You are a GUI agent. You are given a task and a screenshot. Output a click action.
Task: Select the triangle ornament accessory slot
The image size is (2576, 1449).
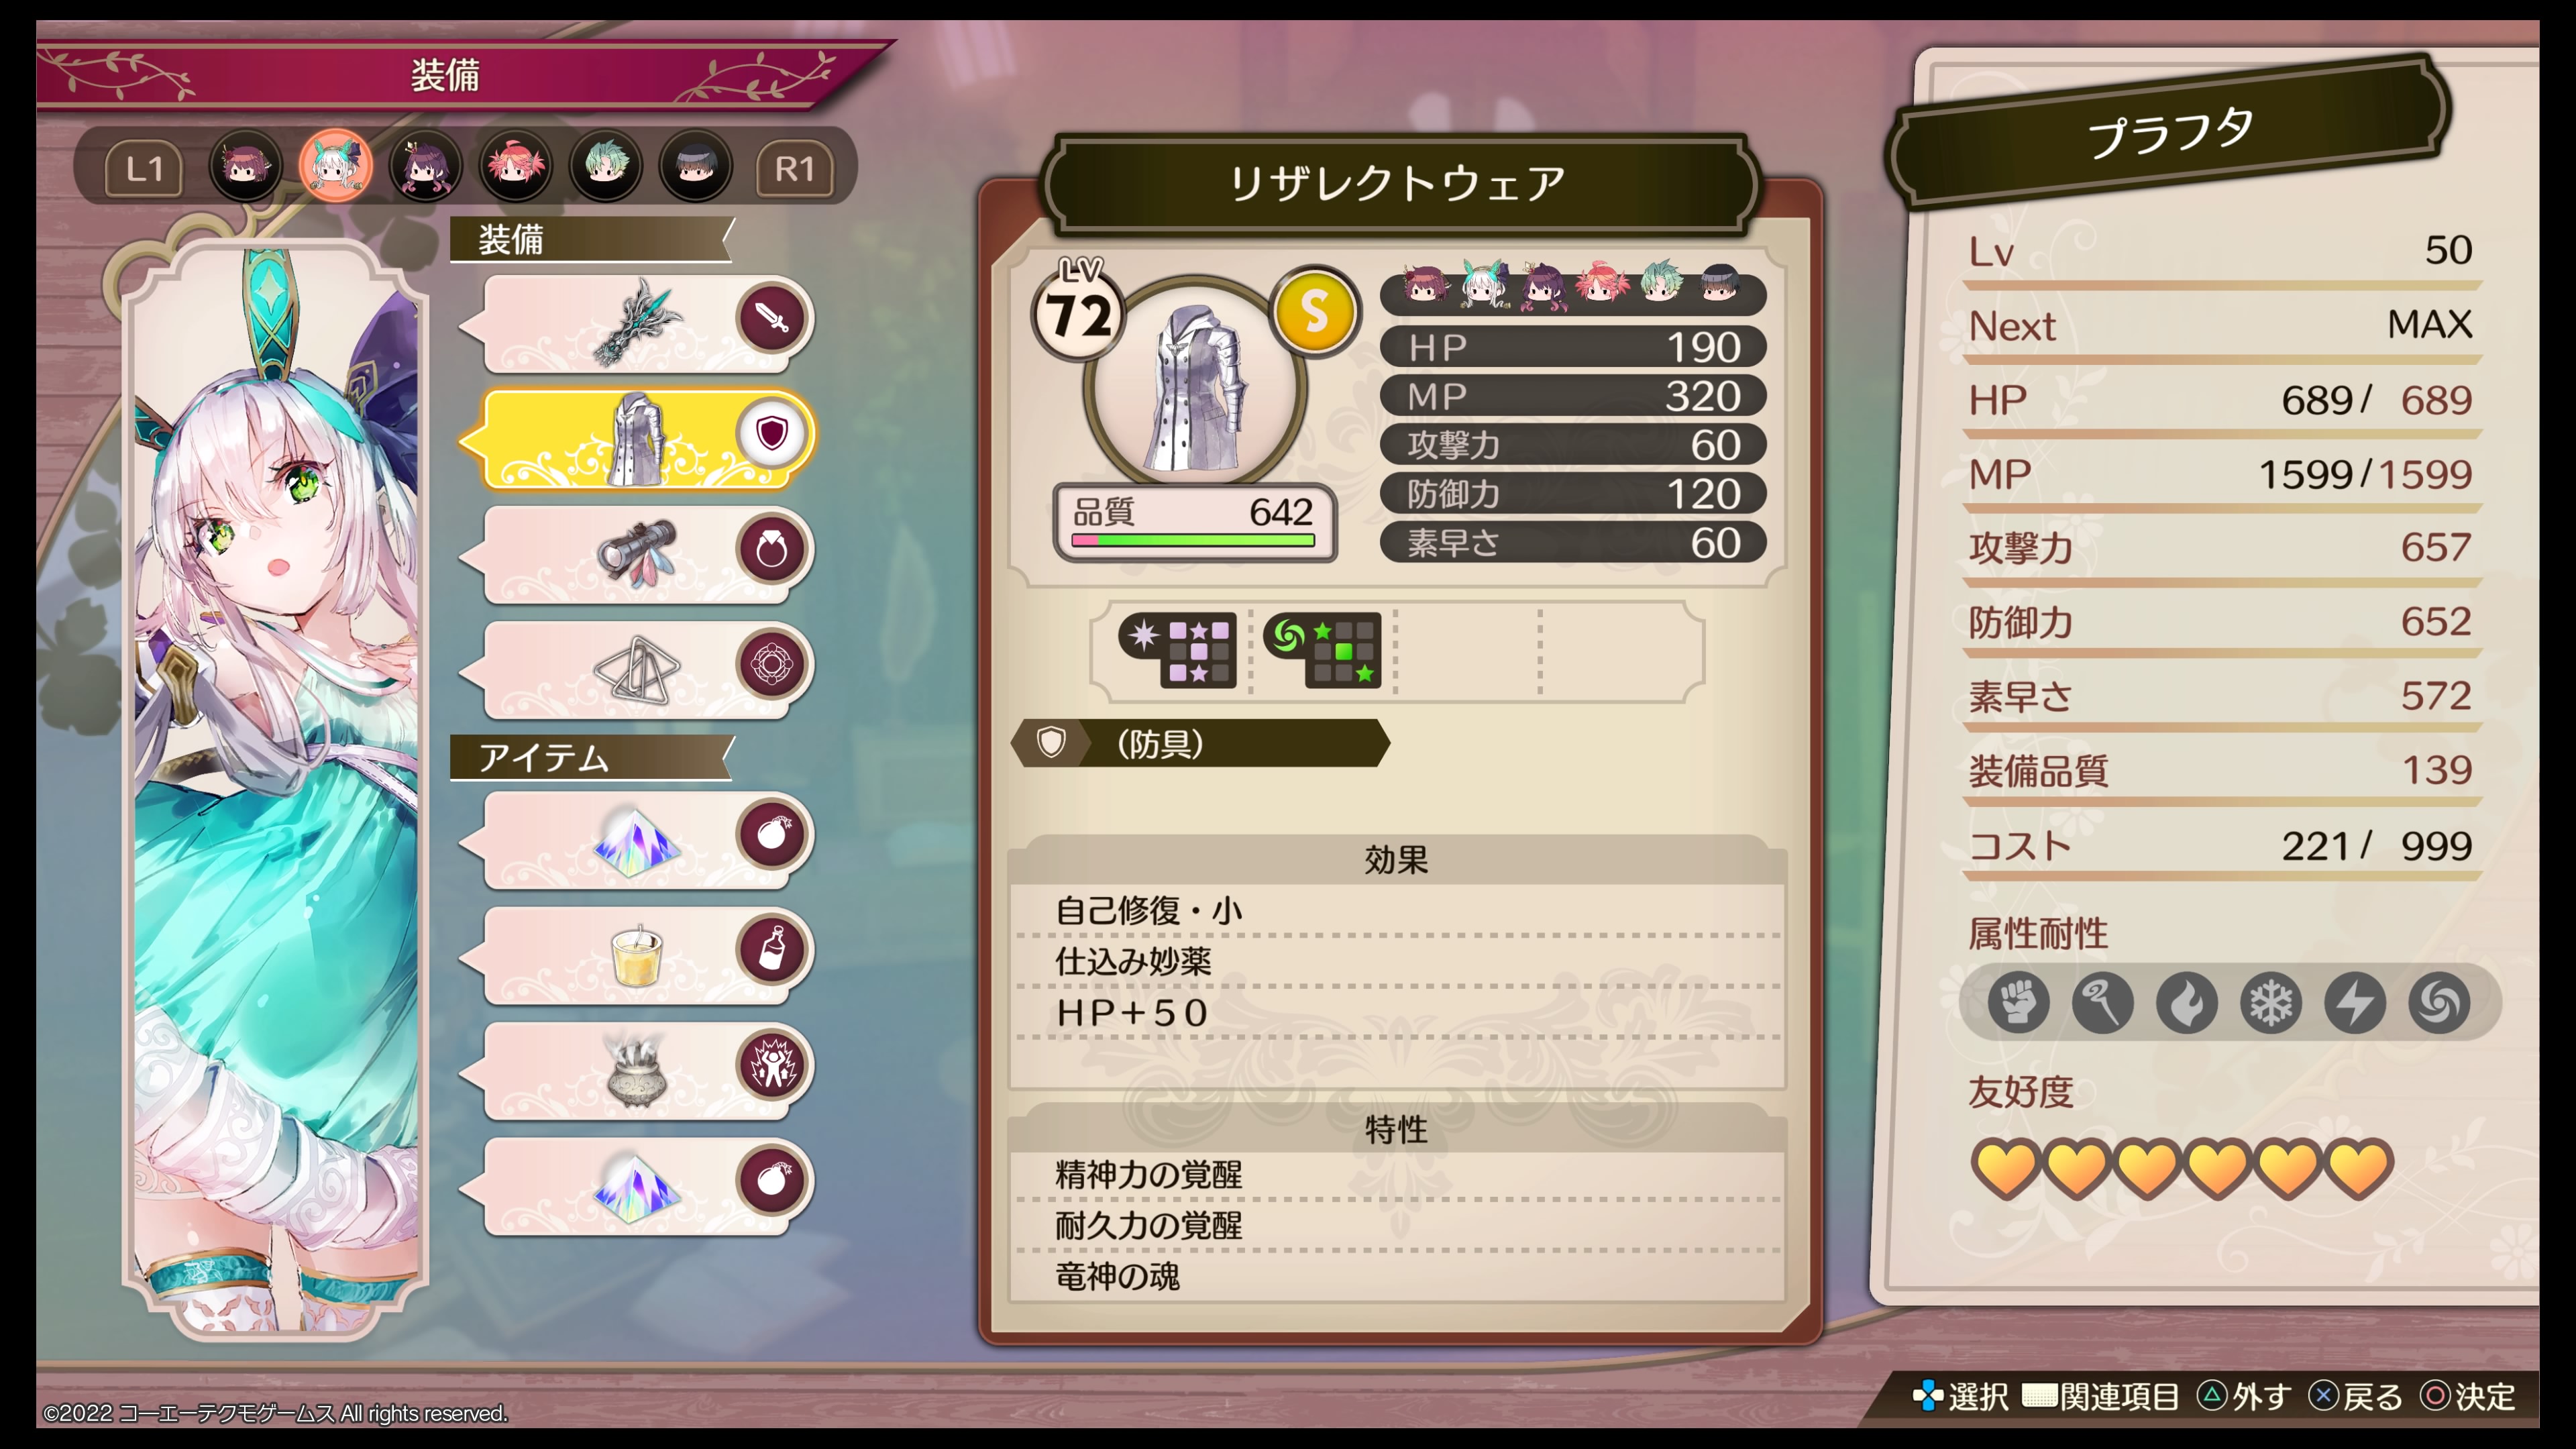(x=637, y=668)
